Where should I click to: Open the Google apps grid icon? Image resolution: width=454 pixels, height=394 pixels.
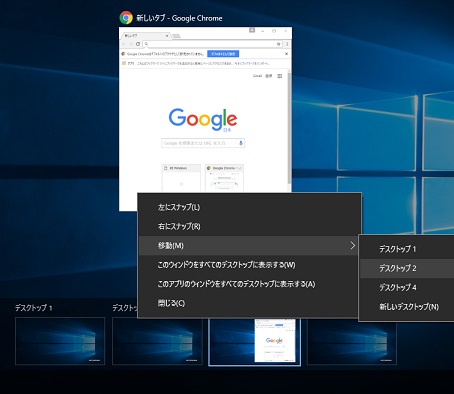(280, 76)
